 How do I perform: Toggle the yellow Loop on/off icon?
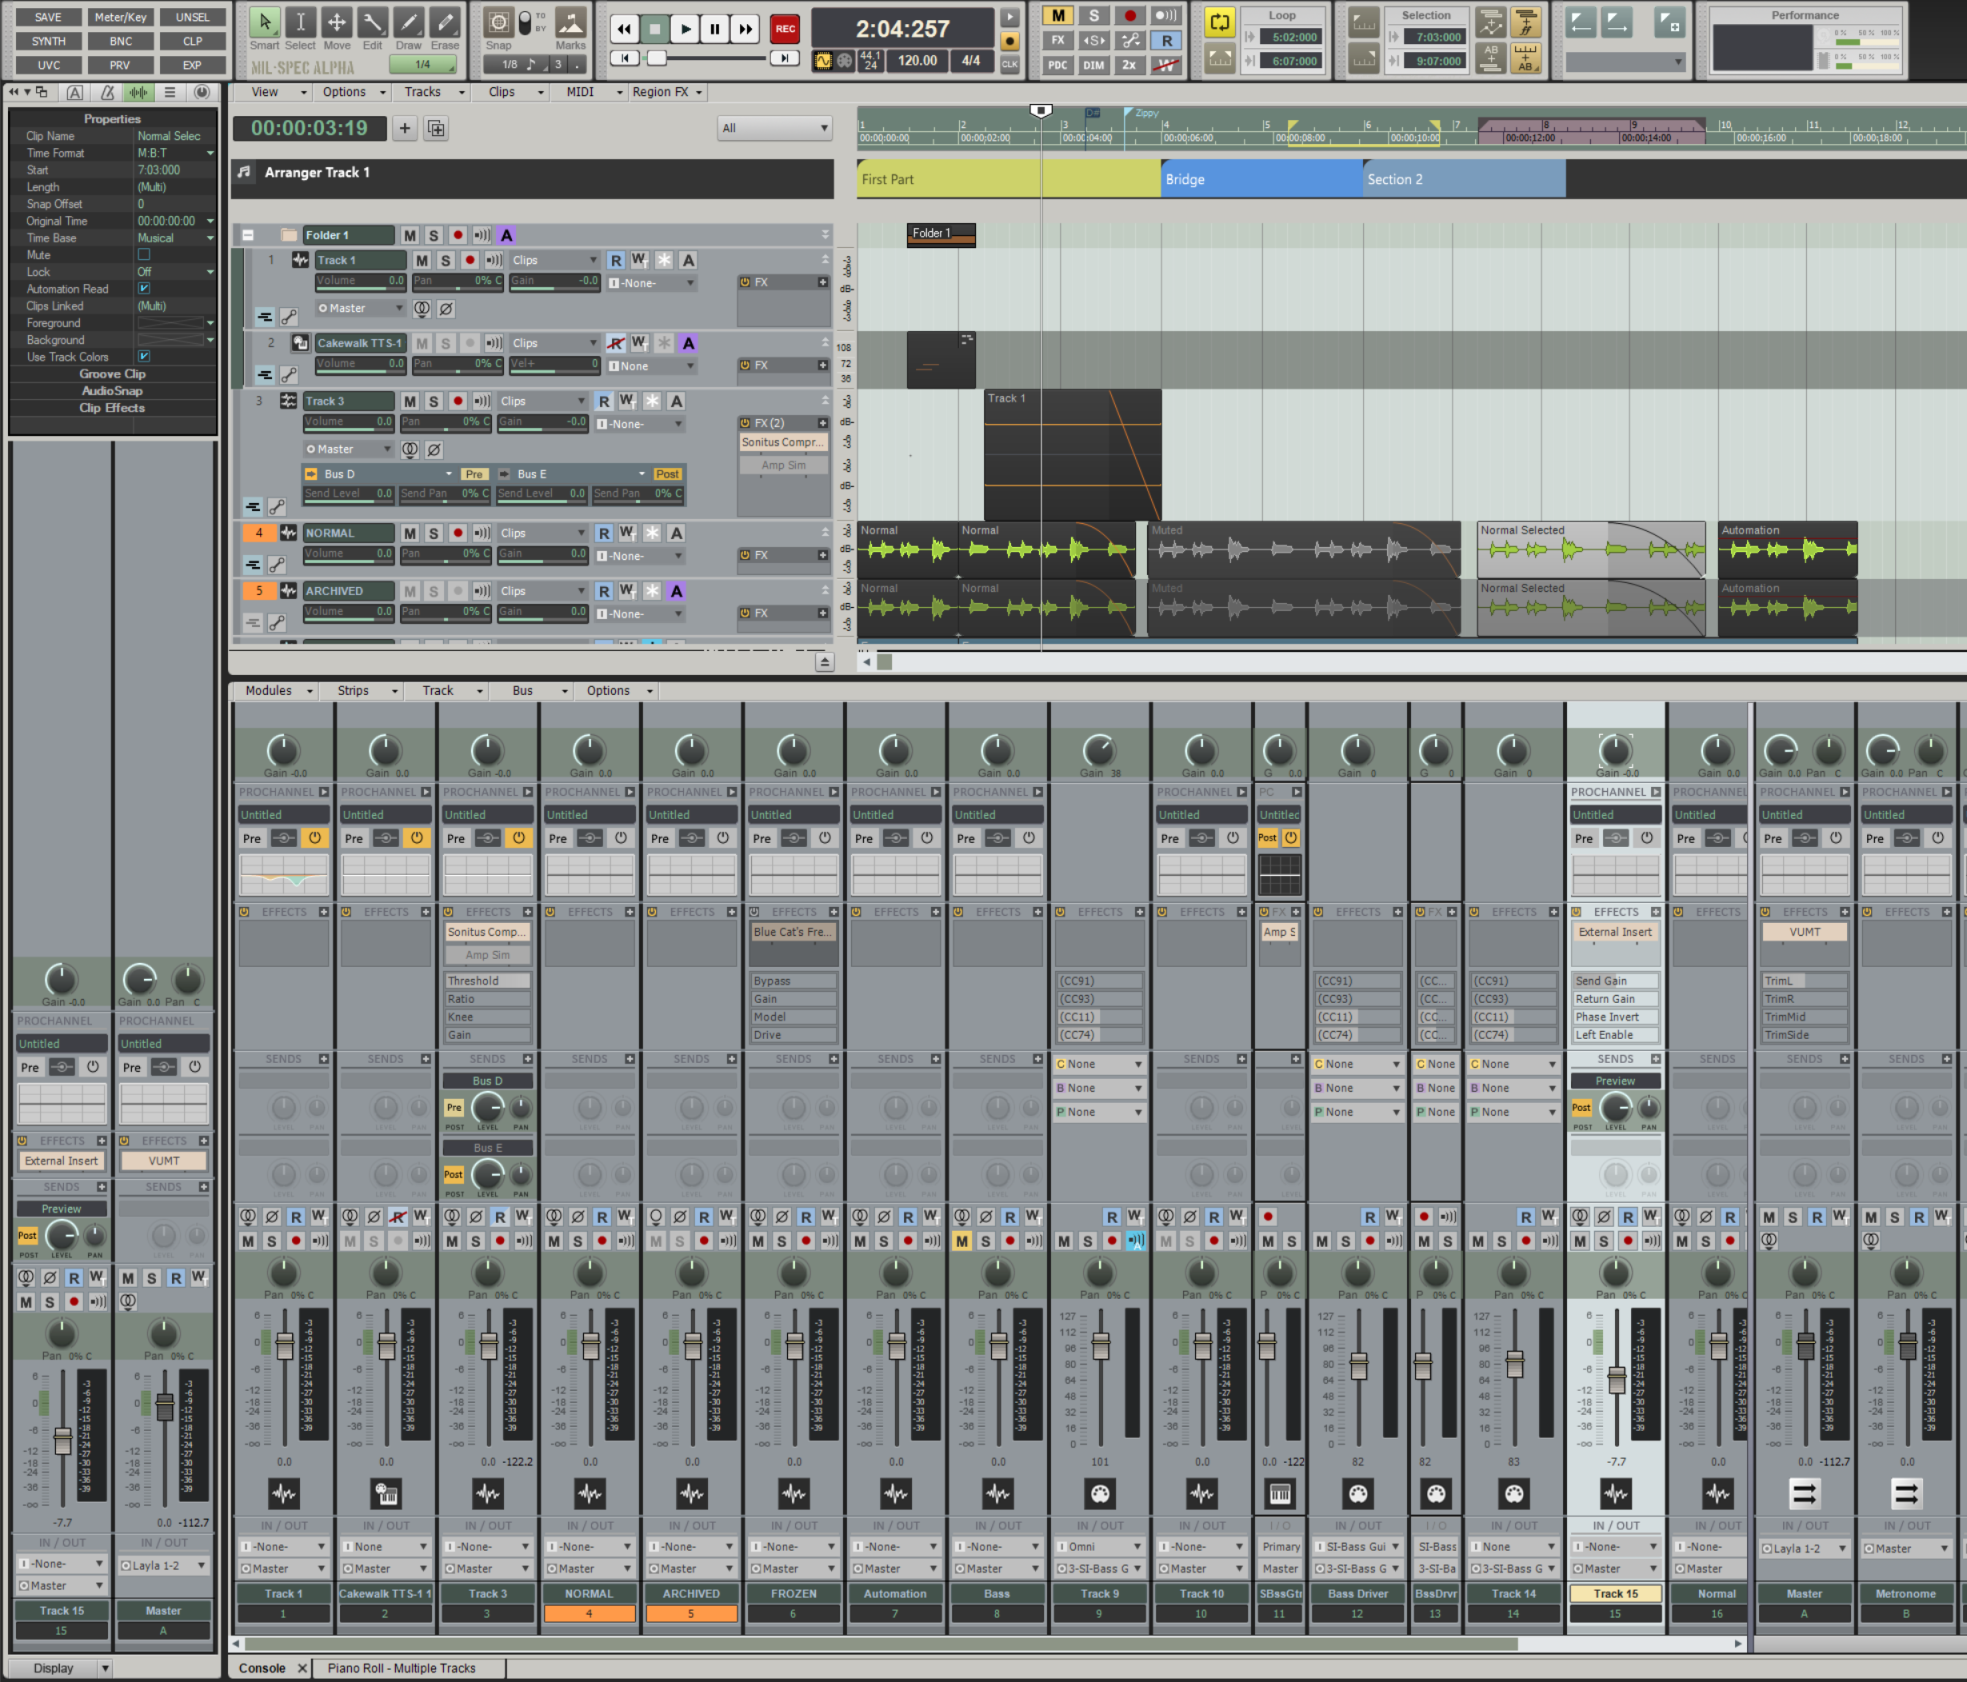click(x=1219, y=22)
